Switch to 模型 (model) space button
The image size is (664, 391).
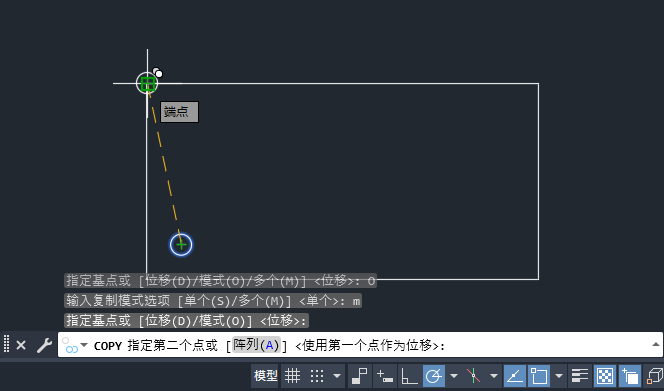click(266, 375)
